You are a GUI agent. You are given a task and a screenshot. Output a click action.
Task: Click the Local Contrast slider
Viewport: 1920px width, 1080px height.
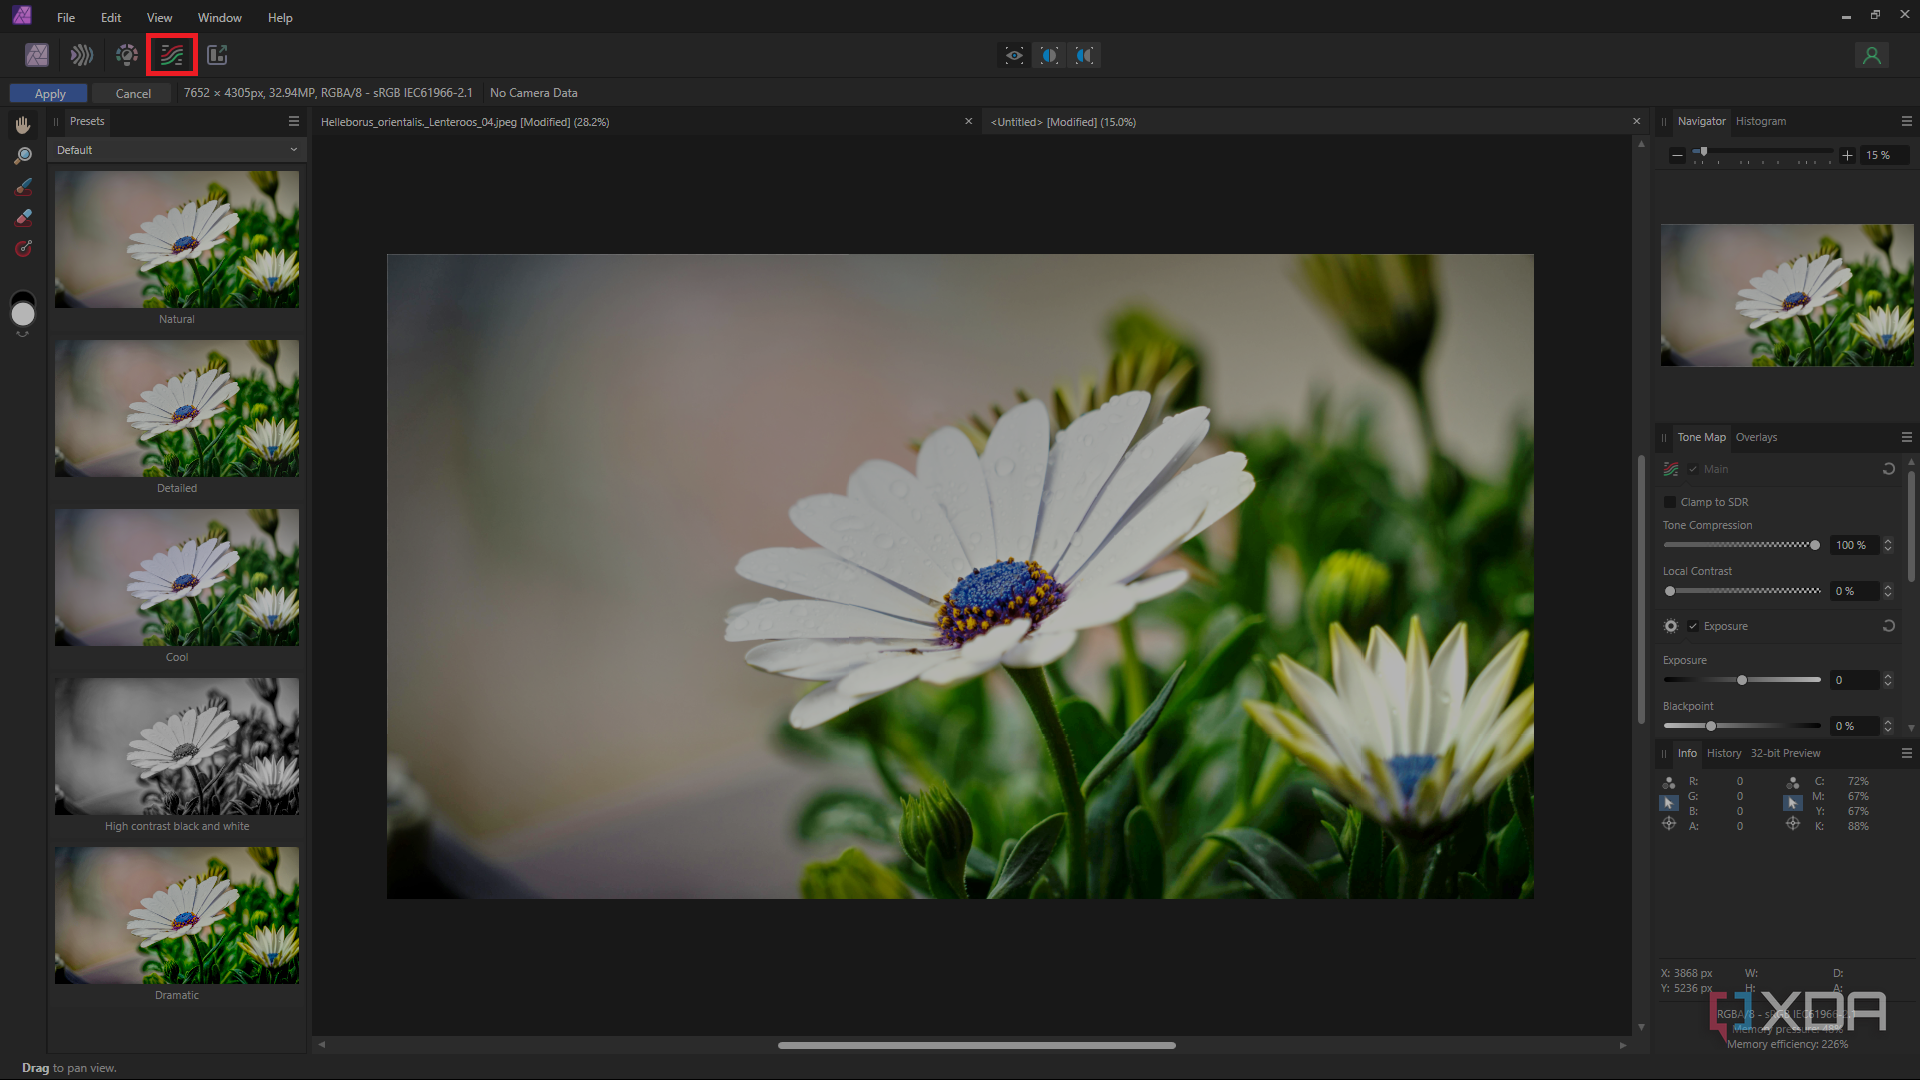pyautogui.click(x=1741, y=591)
